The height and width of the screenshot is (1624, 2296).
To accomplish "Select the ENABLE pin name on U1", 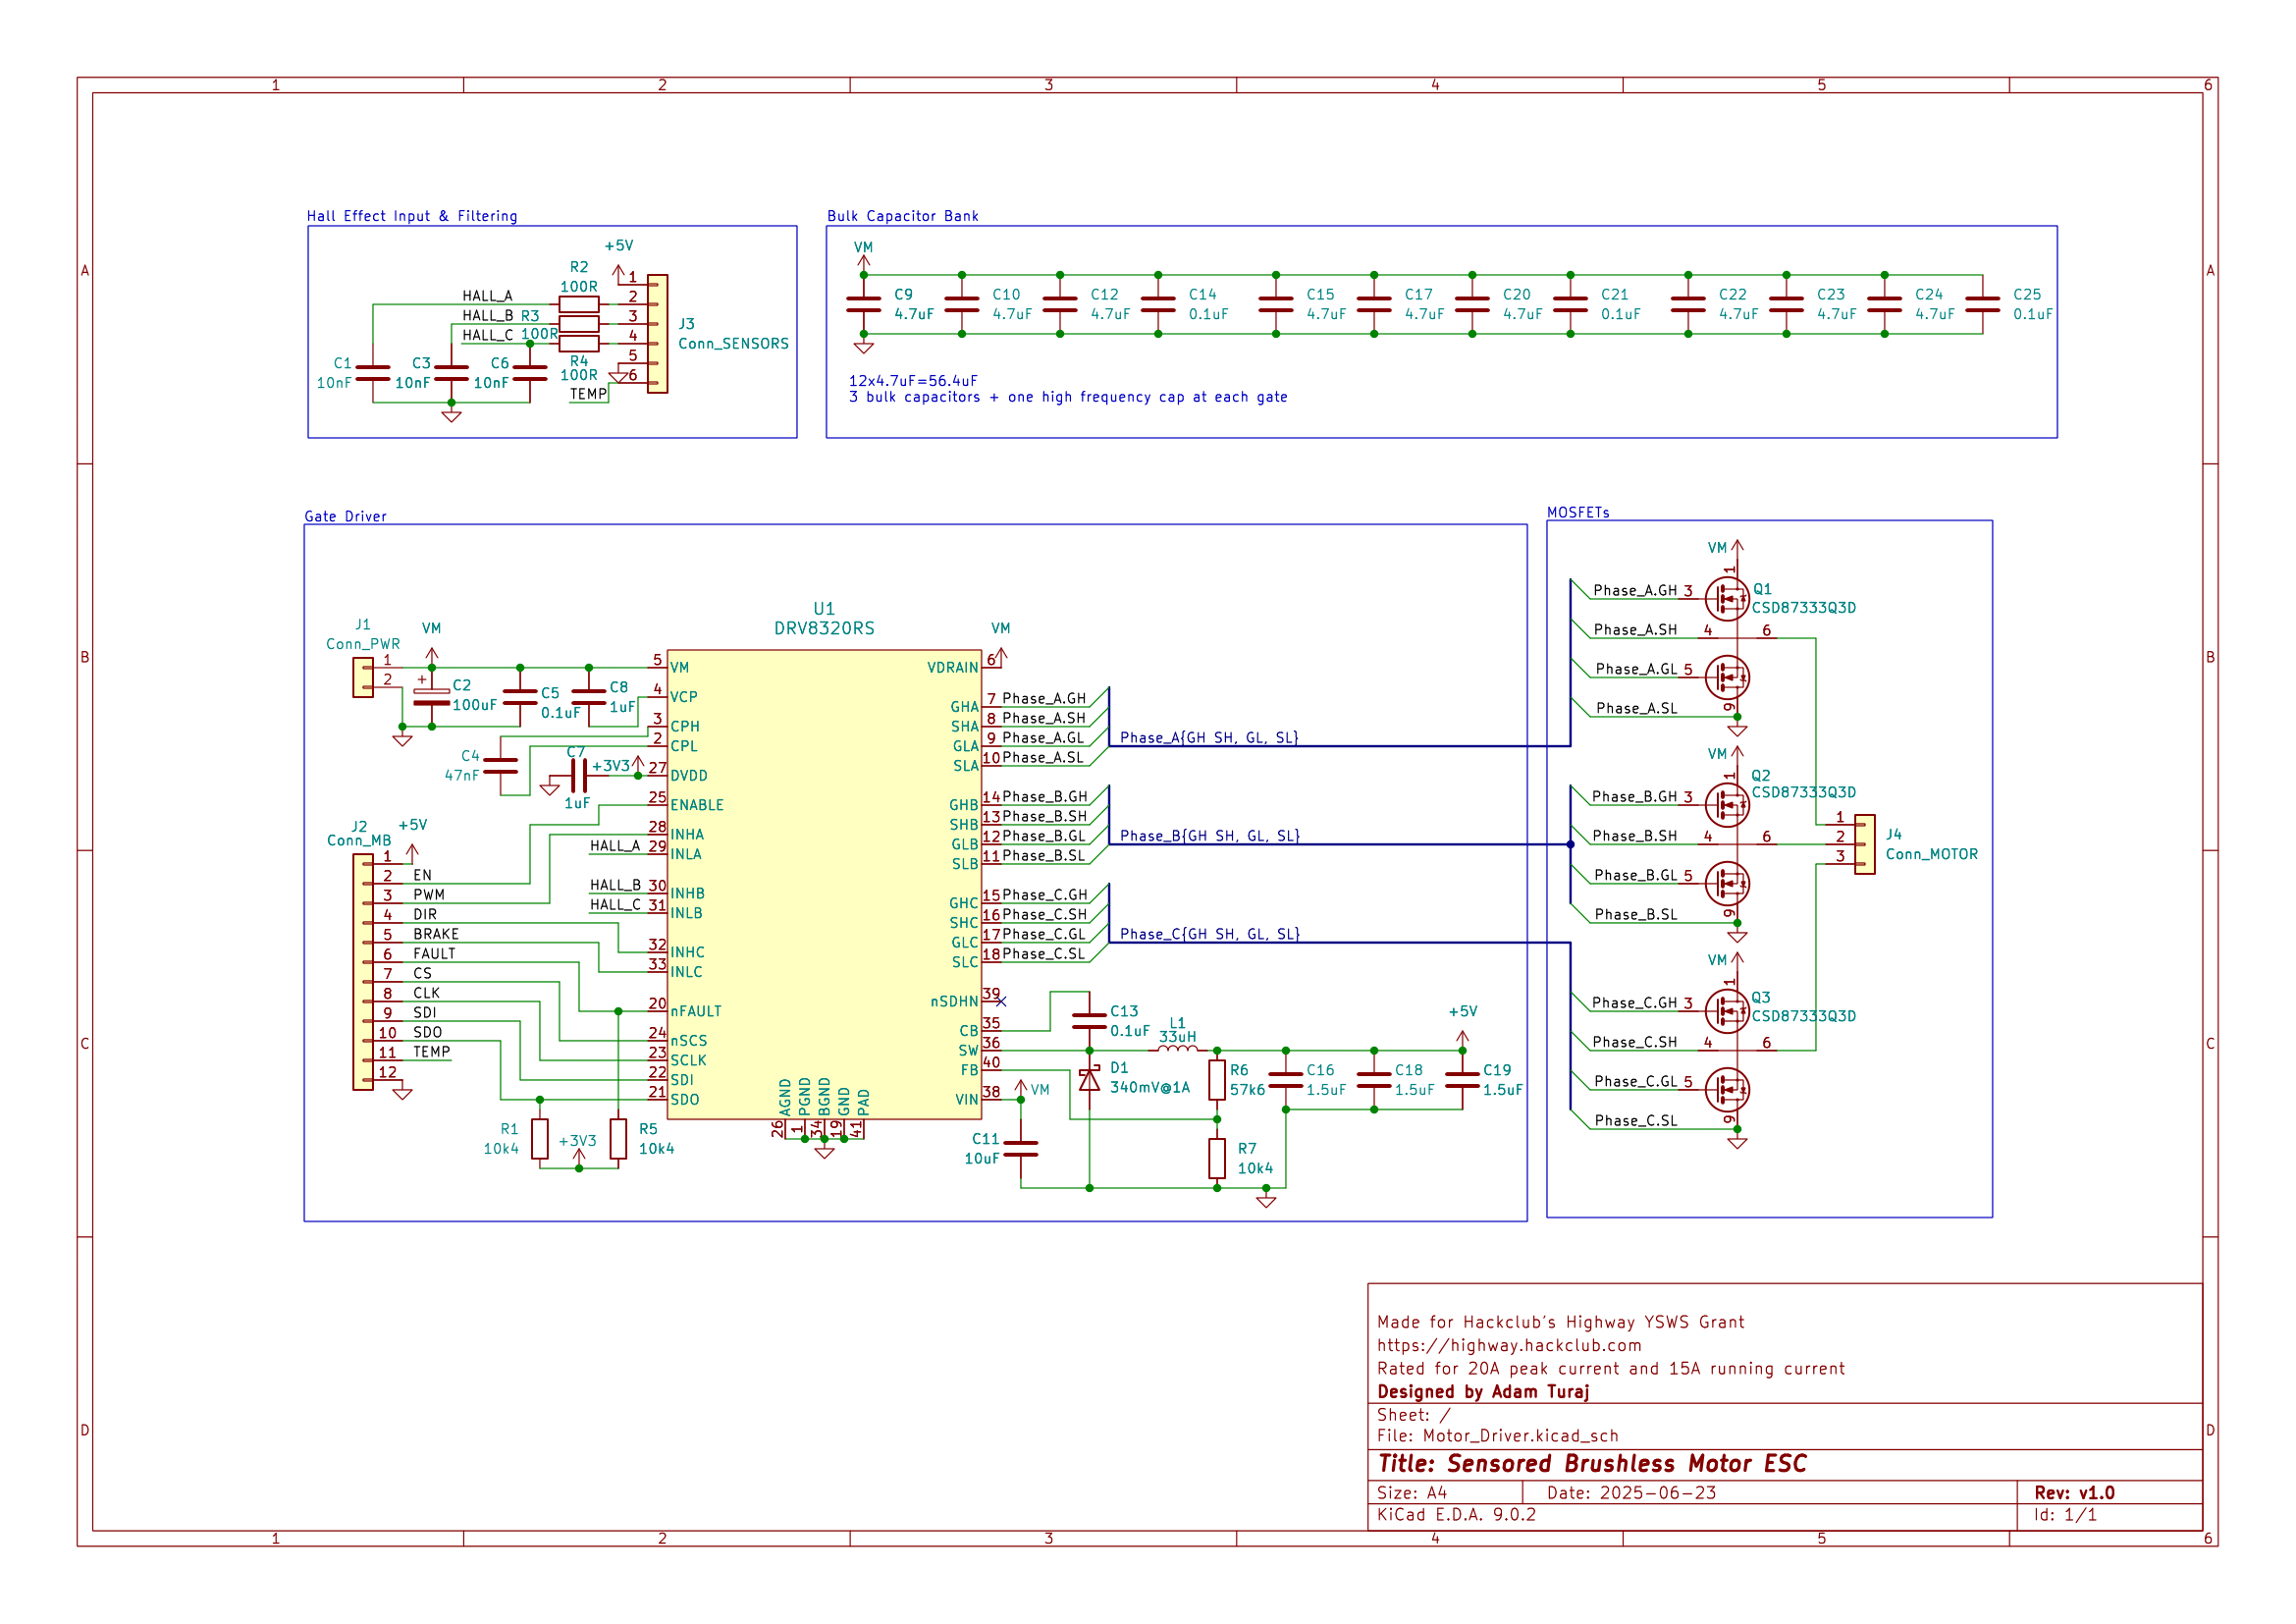I will coord(697,806).
